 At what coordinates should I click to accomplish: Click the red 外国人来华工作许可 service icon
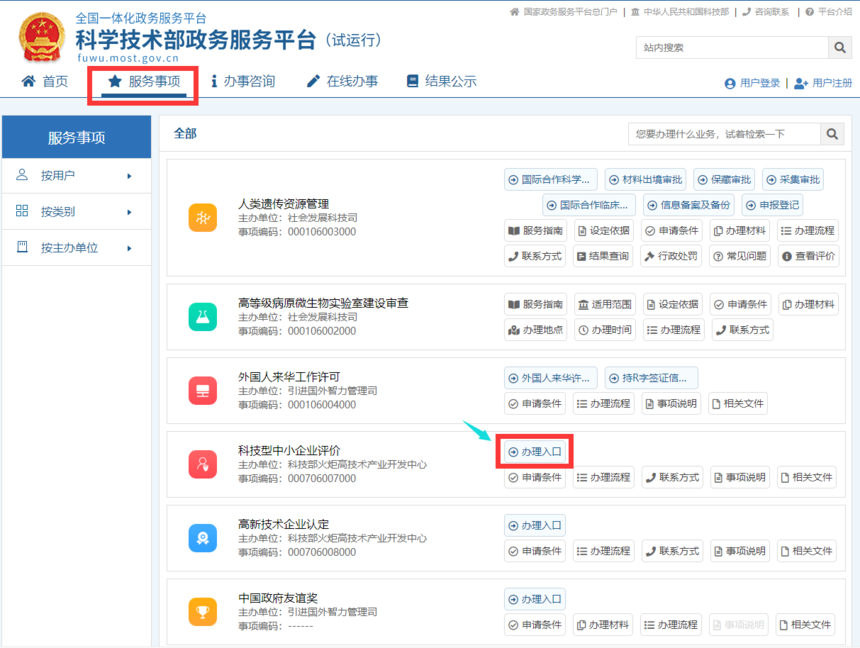point(203,391)
